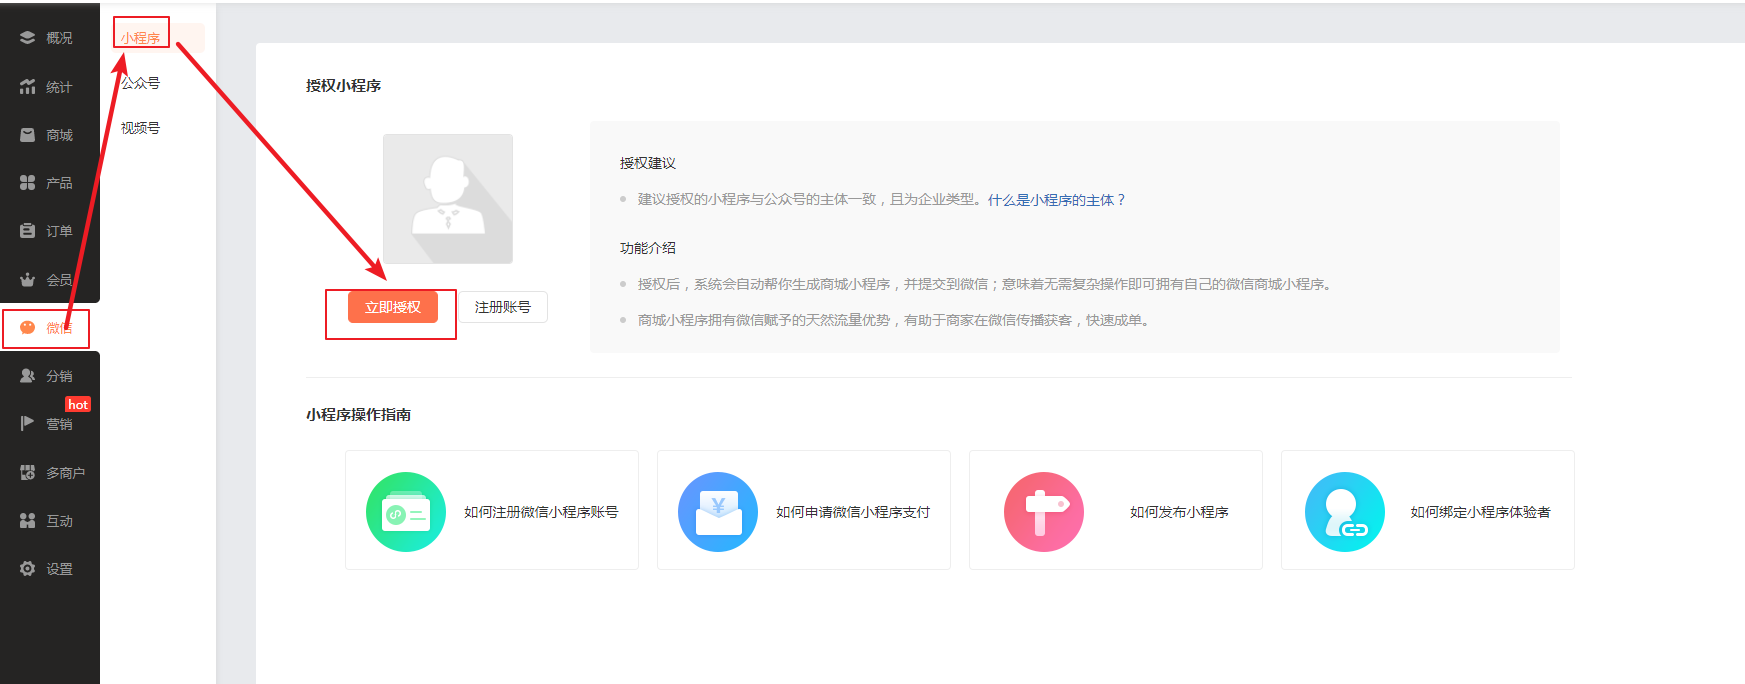Click the green 注册账号 guide icon
The height and width of the screenshot is (684, 1745).
(406, 512)
